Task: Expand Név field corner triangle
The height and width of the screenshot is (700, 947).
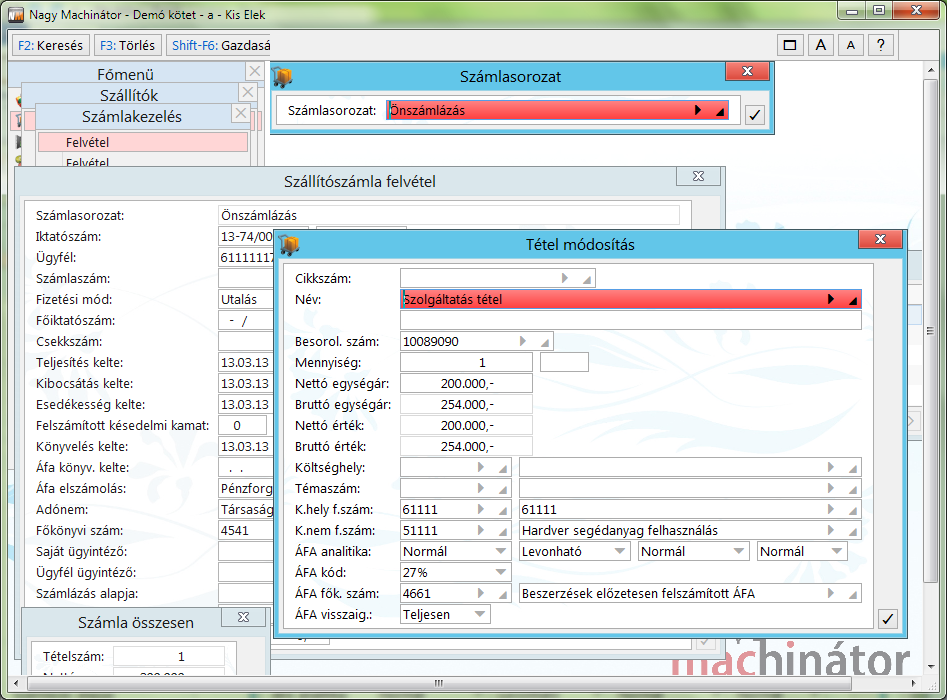Action: pos(853,301)
